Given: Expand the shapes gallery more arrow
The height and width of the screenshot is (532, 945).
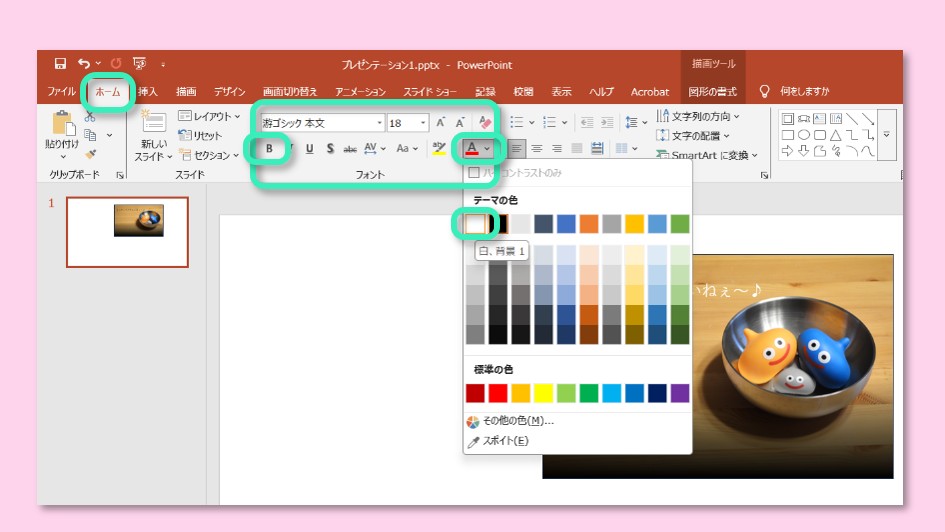Looking at the screenshot, I should (887, 135).
